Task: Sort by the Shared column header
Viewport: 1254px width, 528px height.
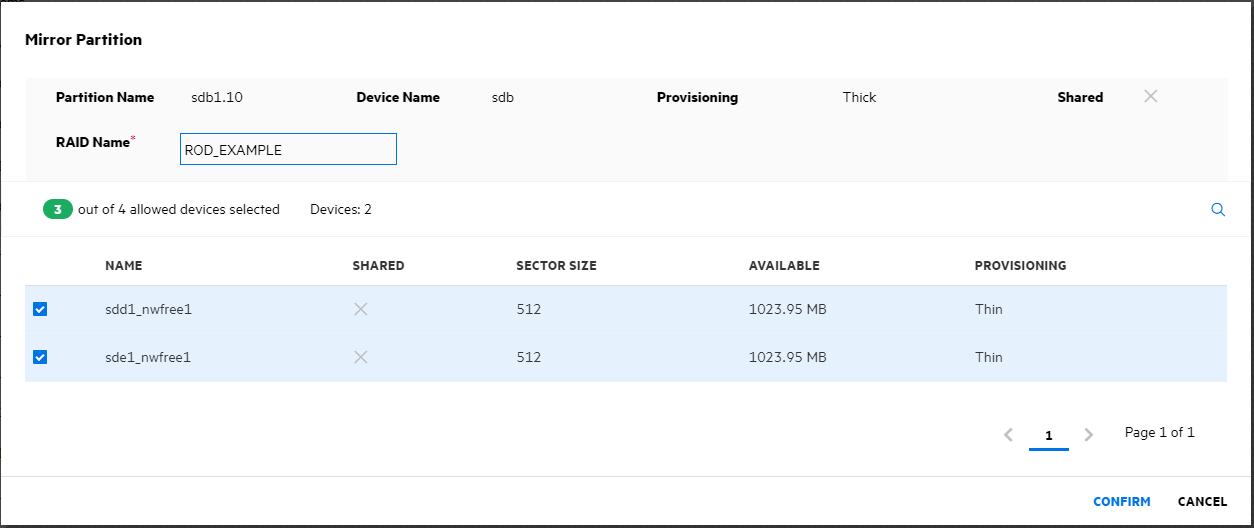Action: (x=378, y=266)
